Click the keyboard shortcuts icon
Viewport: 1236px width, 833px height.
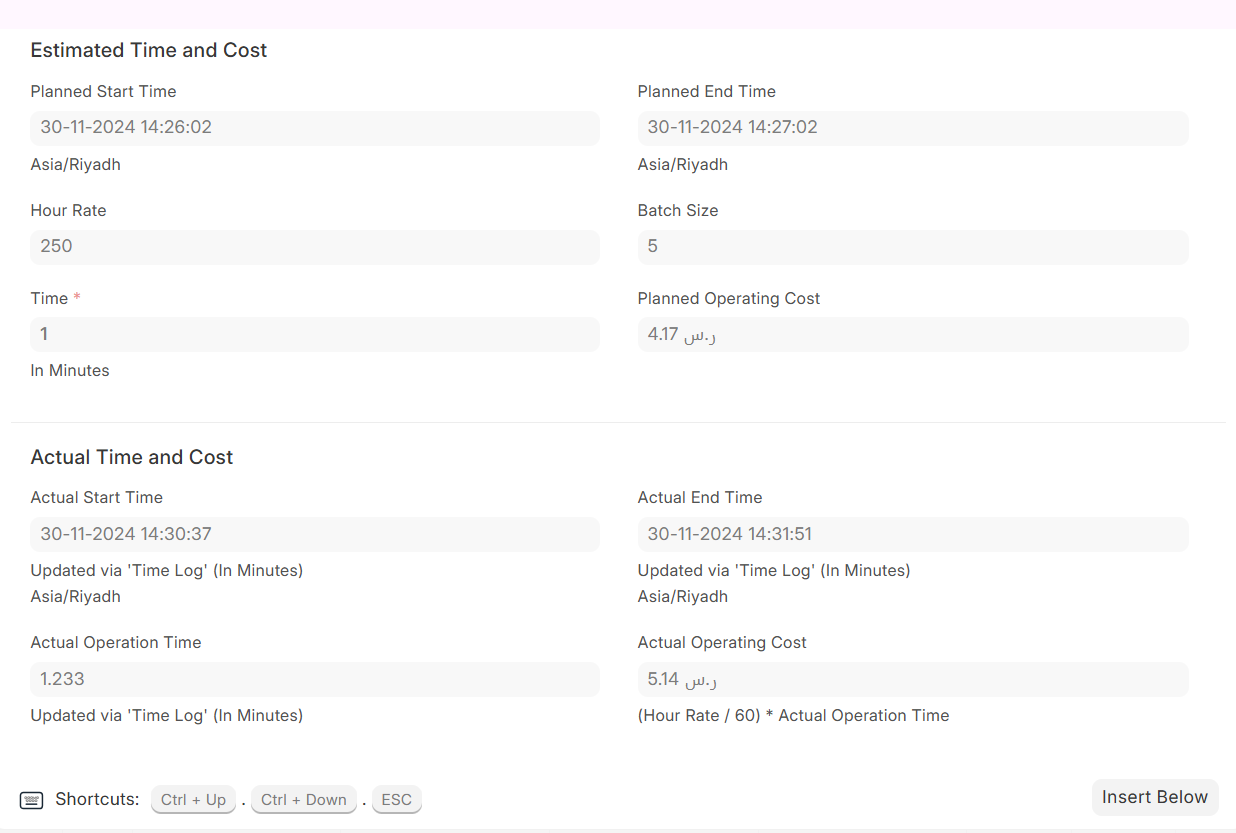[x=32, y=800]
